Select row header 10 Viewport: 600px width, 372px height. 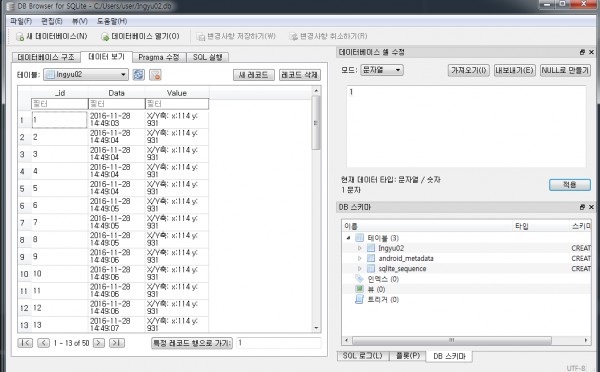pos(24,274)
